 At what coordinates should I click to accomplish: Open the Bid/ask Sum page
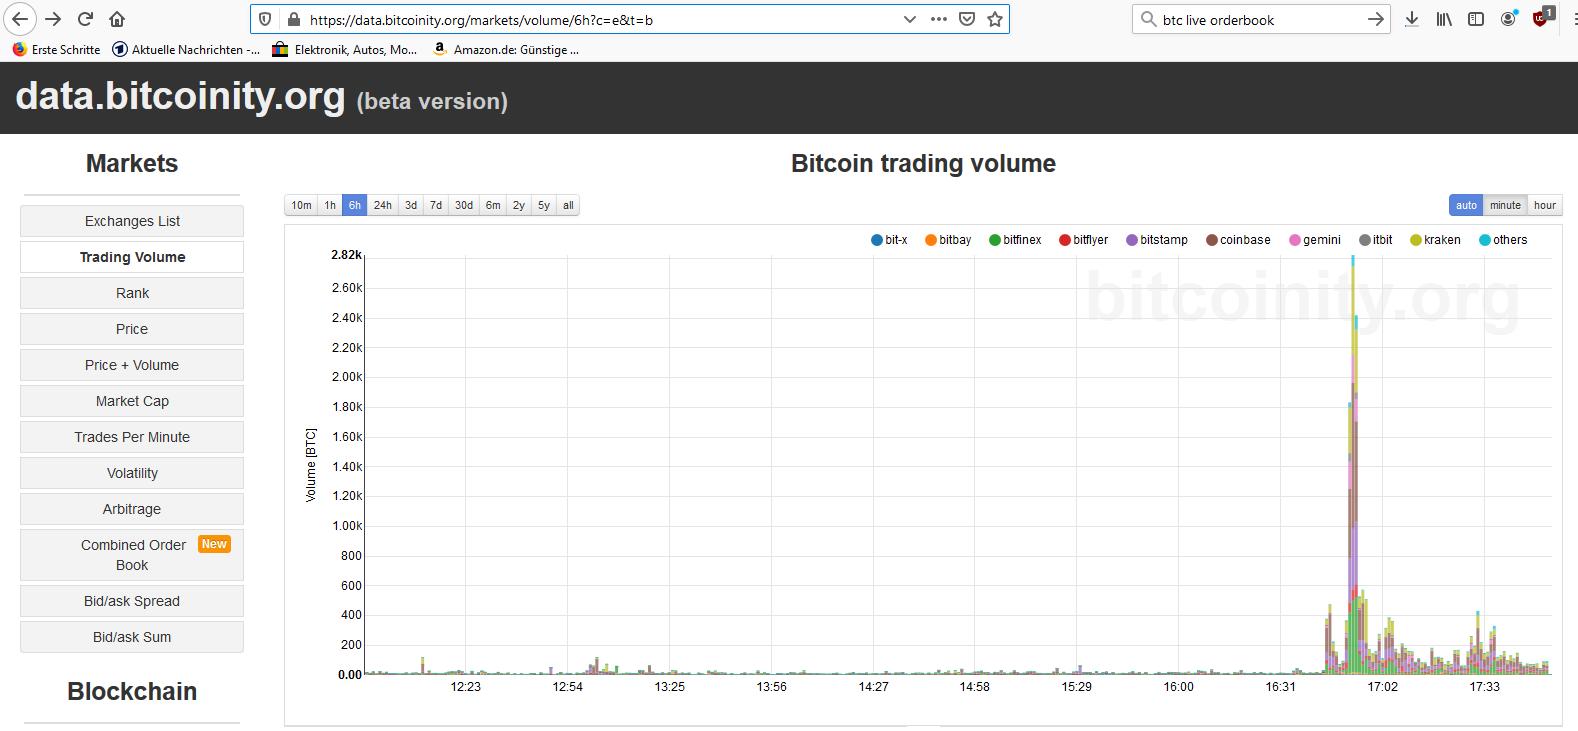pyautogui.click(x=132, y=637)
